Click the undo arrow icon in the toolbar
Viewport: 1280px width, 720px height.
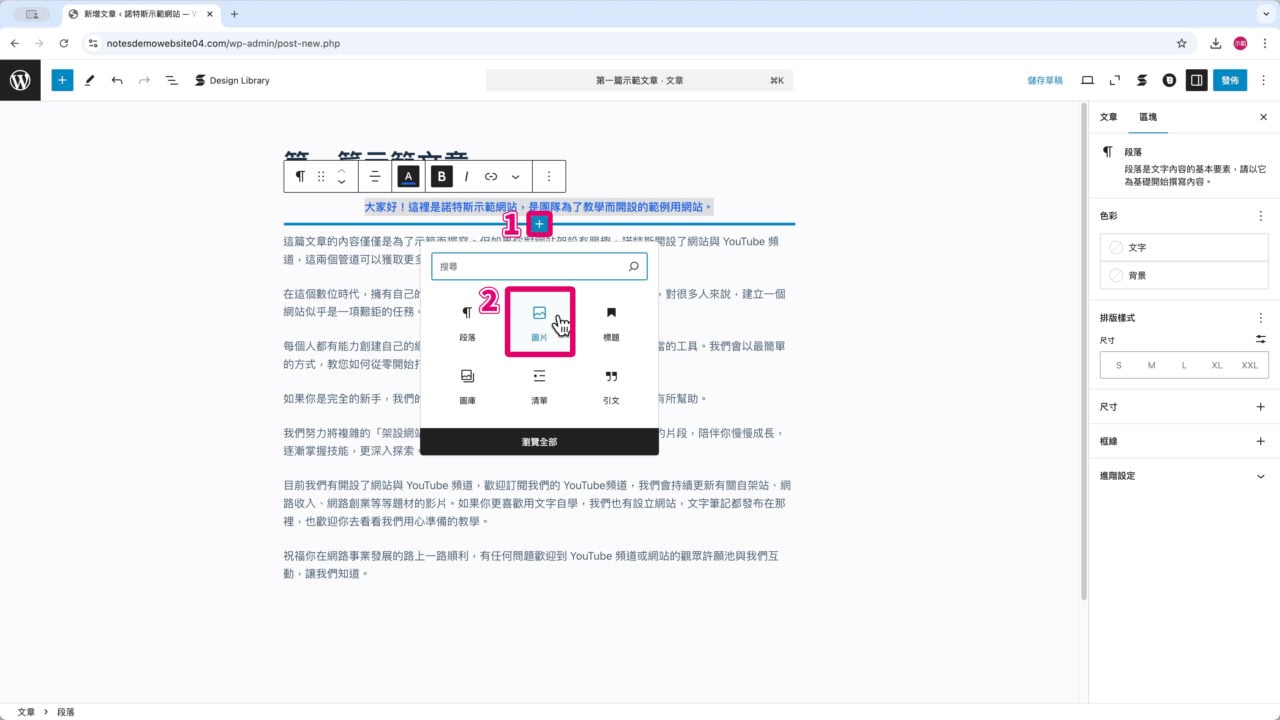tap(116, 80)
